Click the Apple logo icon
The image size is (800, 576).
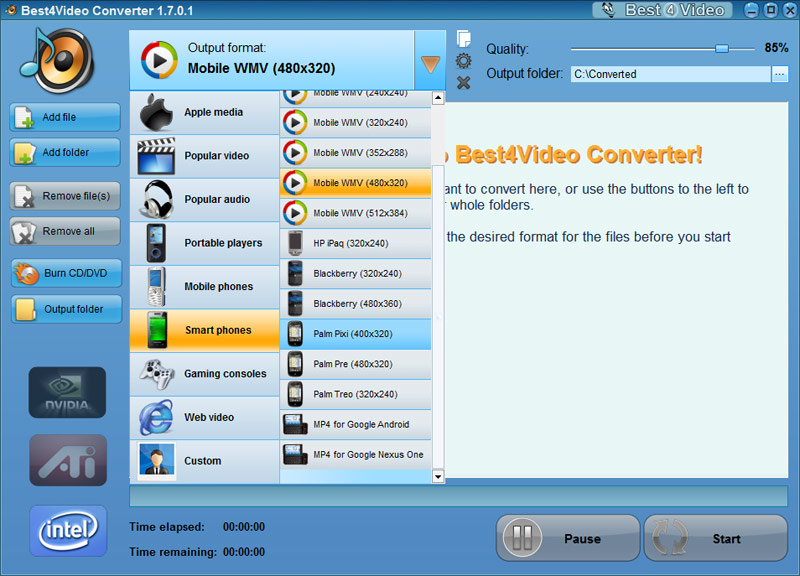pyautogui.click(x=156, y=113)
